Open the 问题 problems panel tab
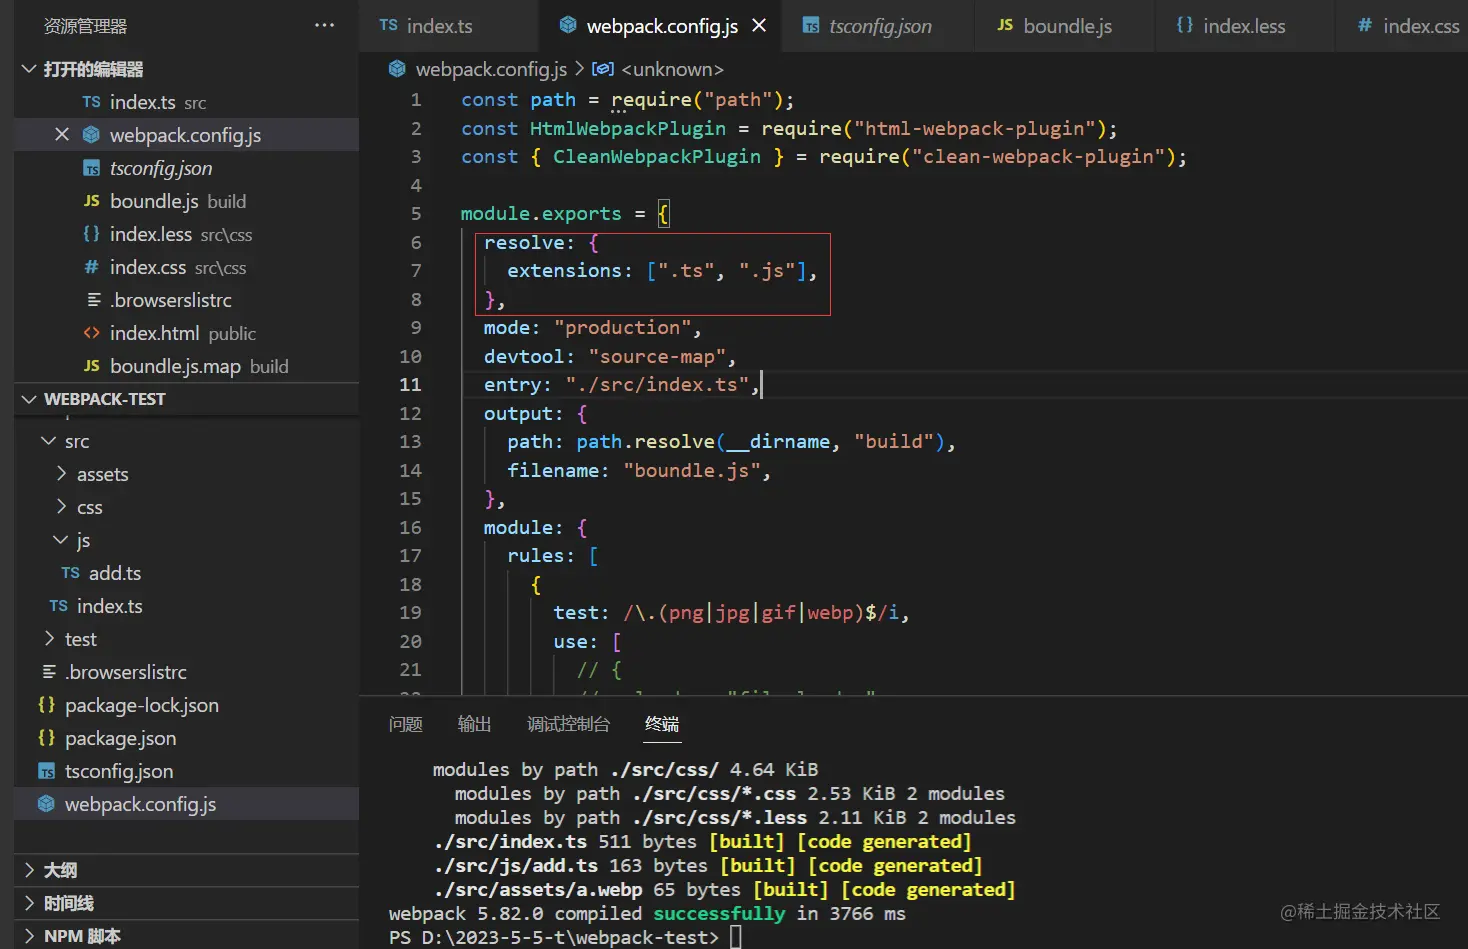The width and height of the screenshot is (1468, 949). coord(406,724)
